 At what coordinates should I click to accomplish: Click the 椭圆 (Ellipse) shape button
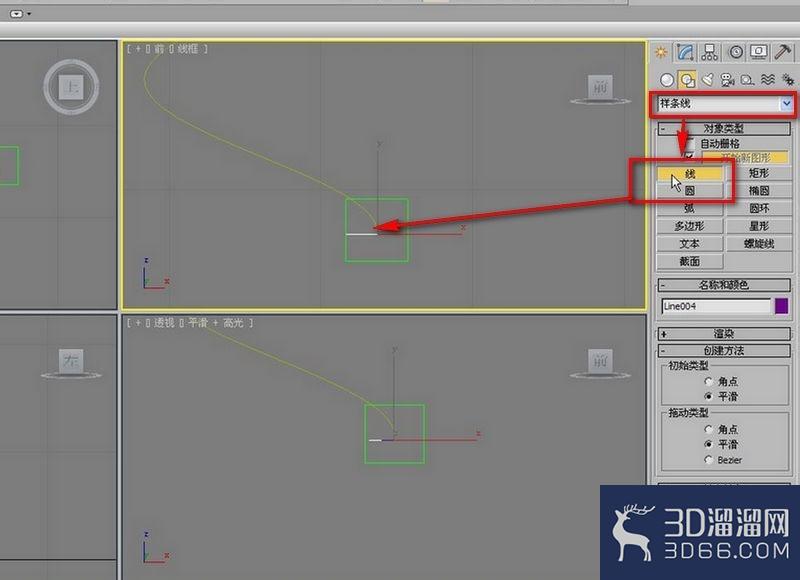pos(759,191)
